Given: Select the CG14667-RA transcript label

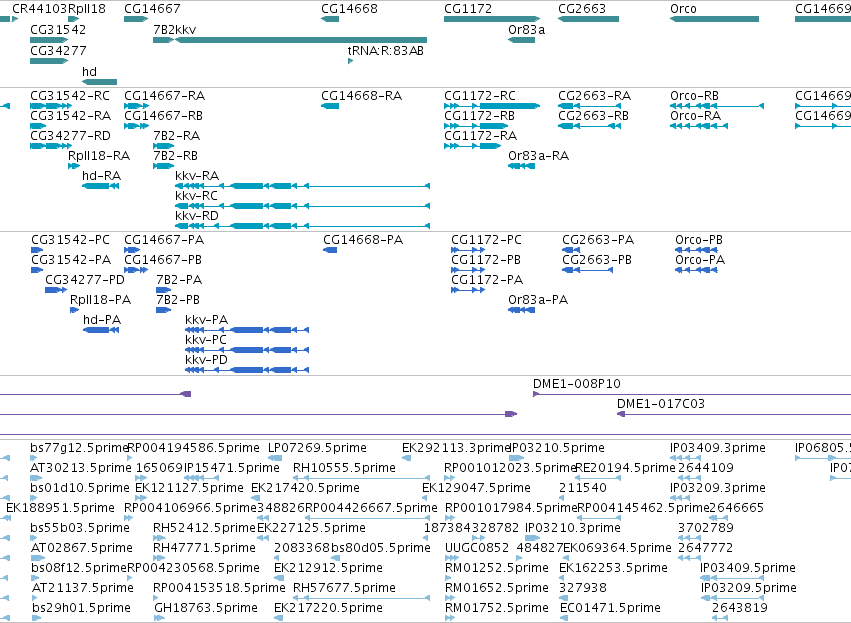Looking at the screenshot, I should (164, 96).
